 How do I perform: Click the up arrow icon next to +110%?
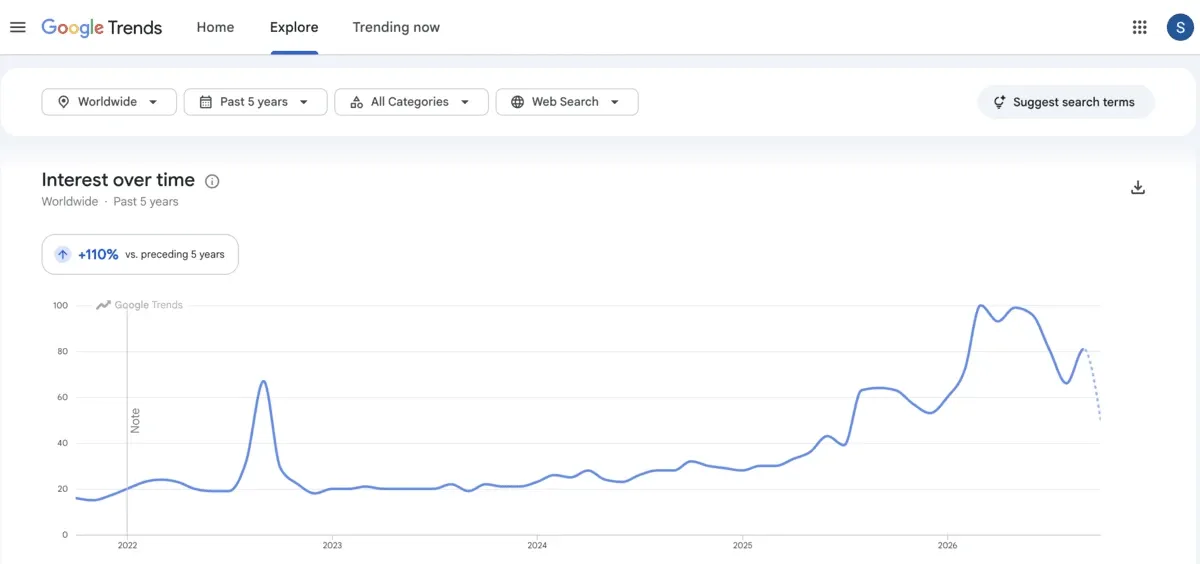click(63, 254)
